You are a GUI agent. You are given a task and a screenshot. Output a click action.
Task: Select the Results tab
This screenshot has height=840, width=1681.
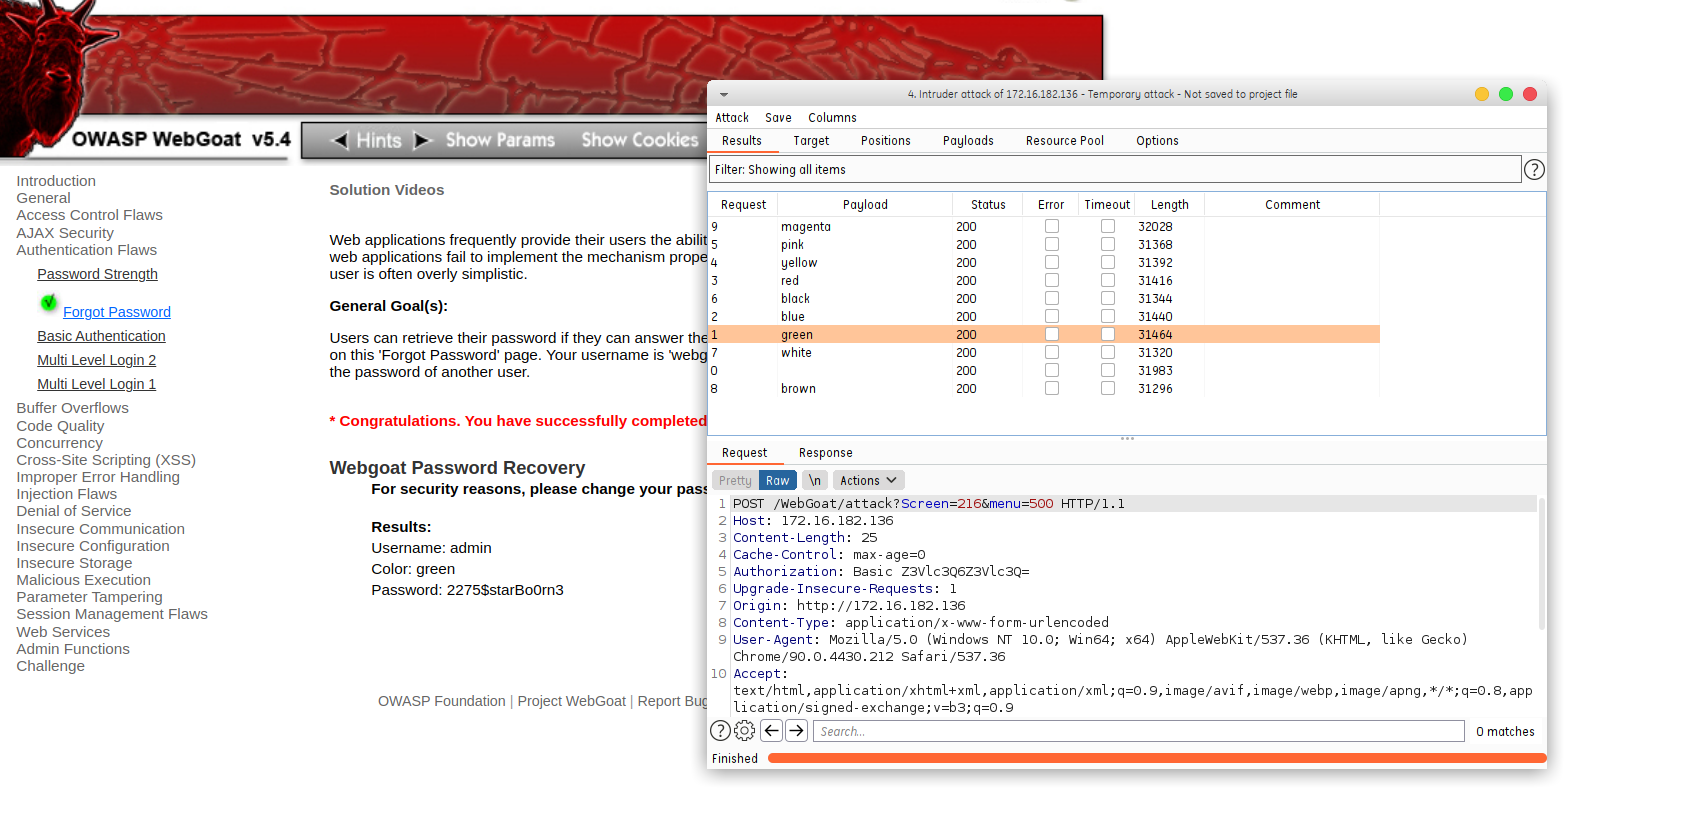coord(742,141)
